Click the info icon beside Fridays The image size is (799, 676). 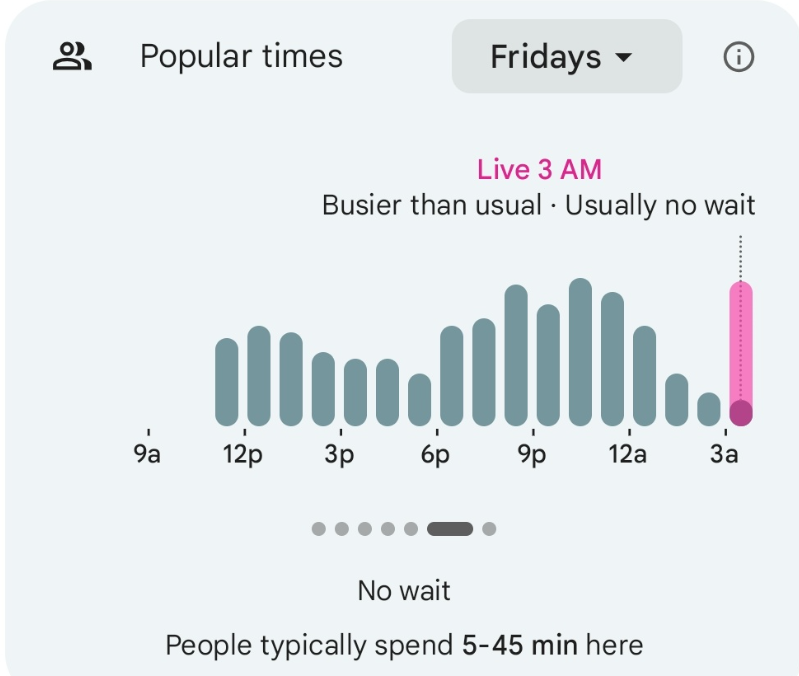point(738,57)
